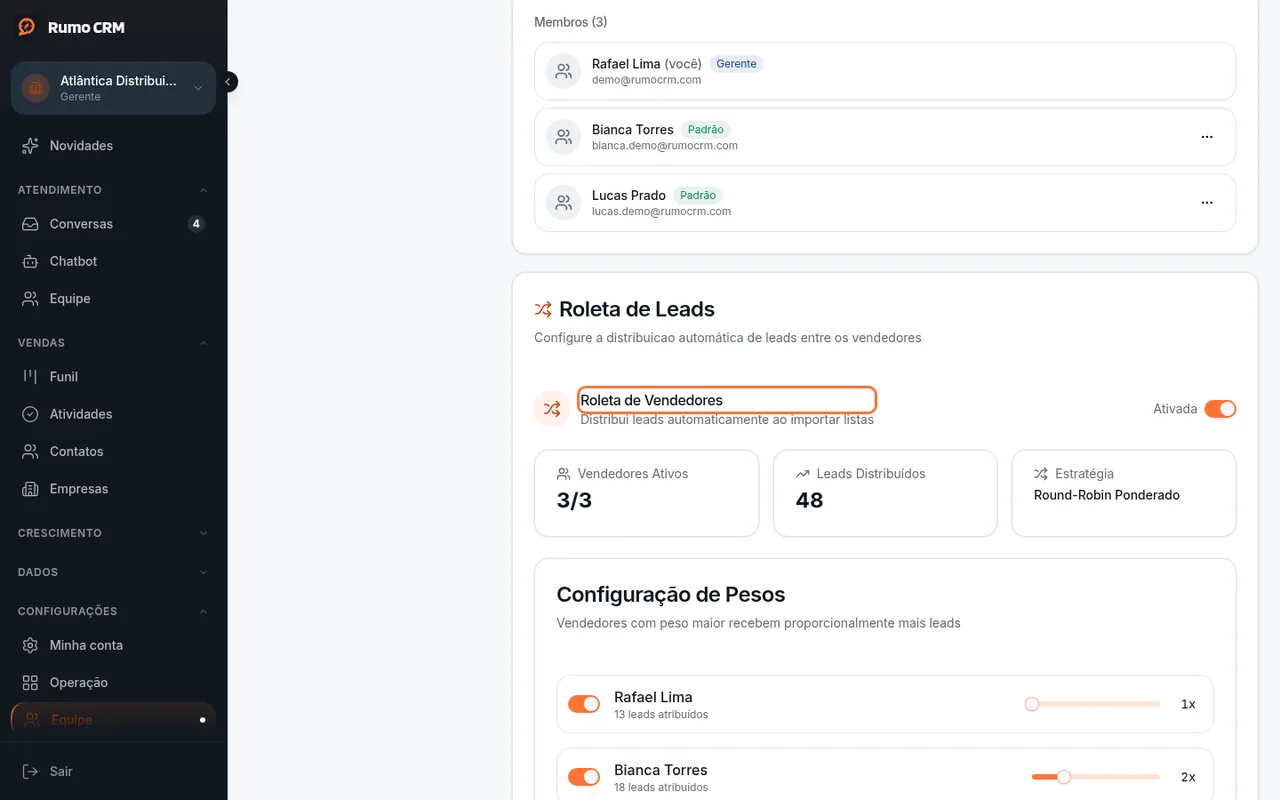
Task: Click Rafael Lima's member avatar icon
Action: 564,71
